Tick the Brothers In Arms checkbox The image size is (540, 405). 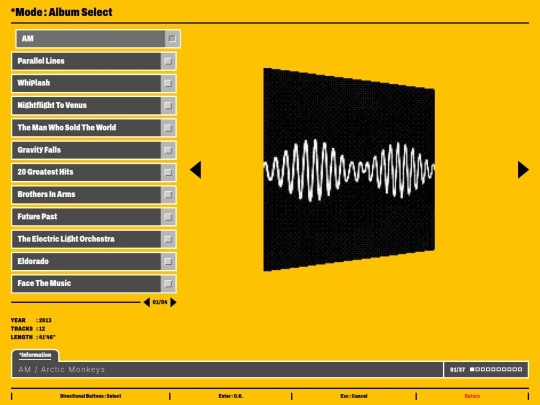tap(168, 195)
